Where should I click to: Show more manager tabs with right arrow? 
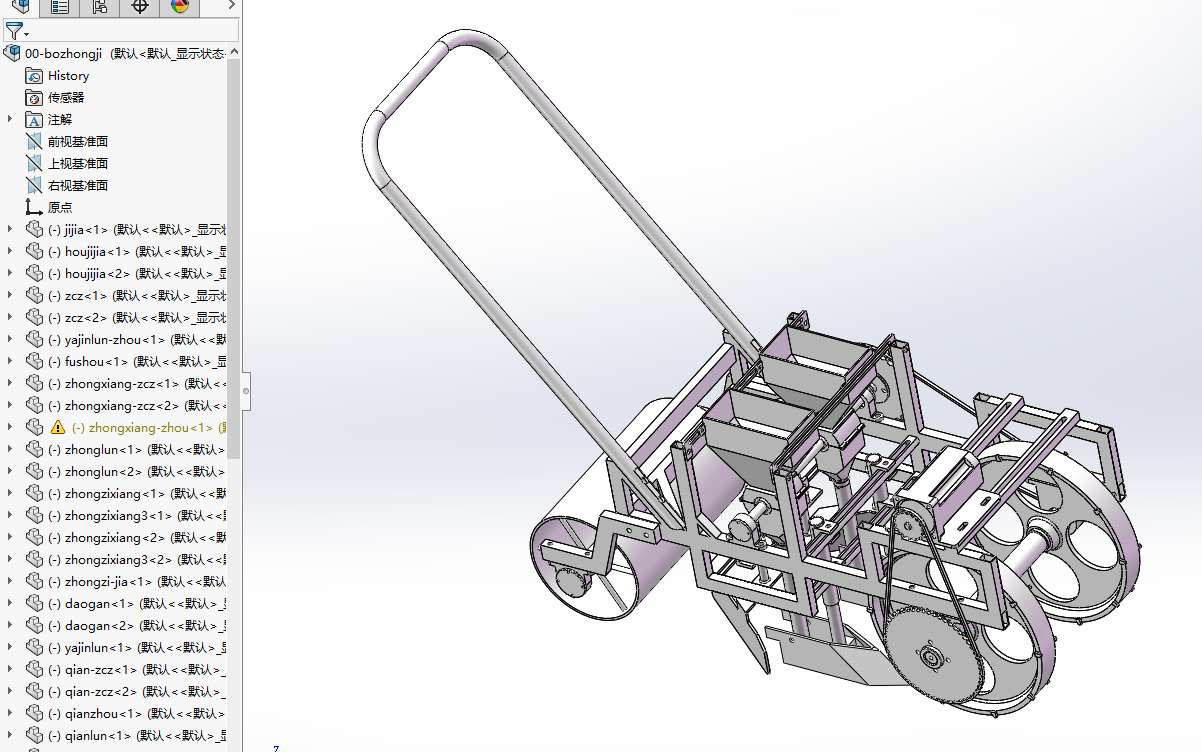[x=231, y=7]
